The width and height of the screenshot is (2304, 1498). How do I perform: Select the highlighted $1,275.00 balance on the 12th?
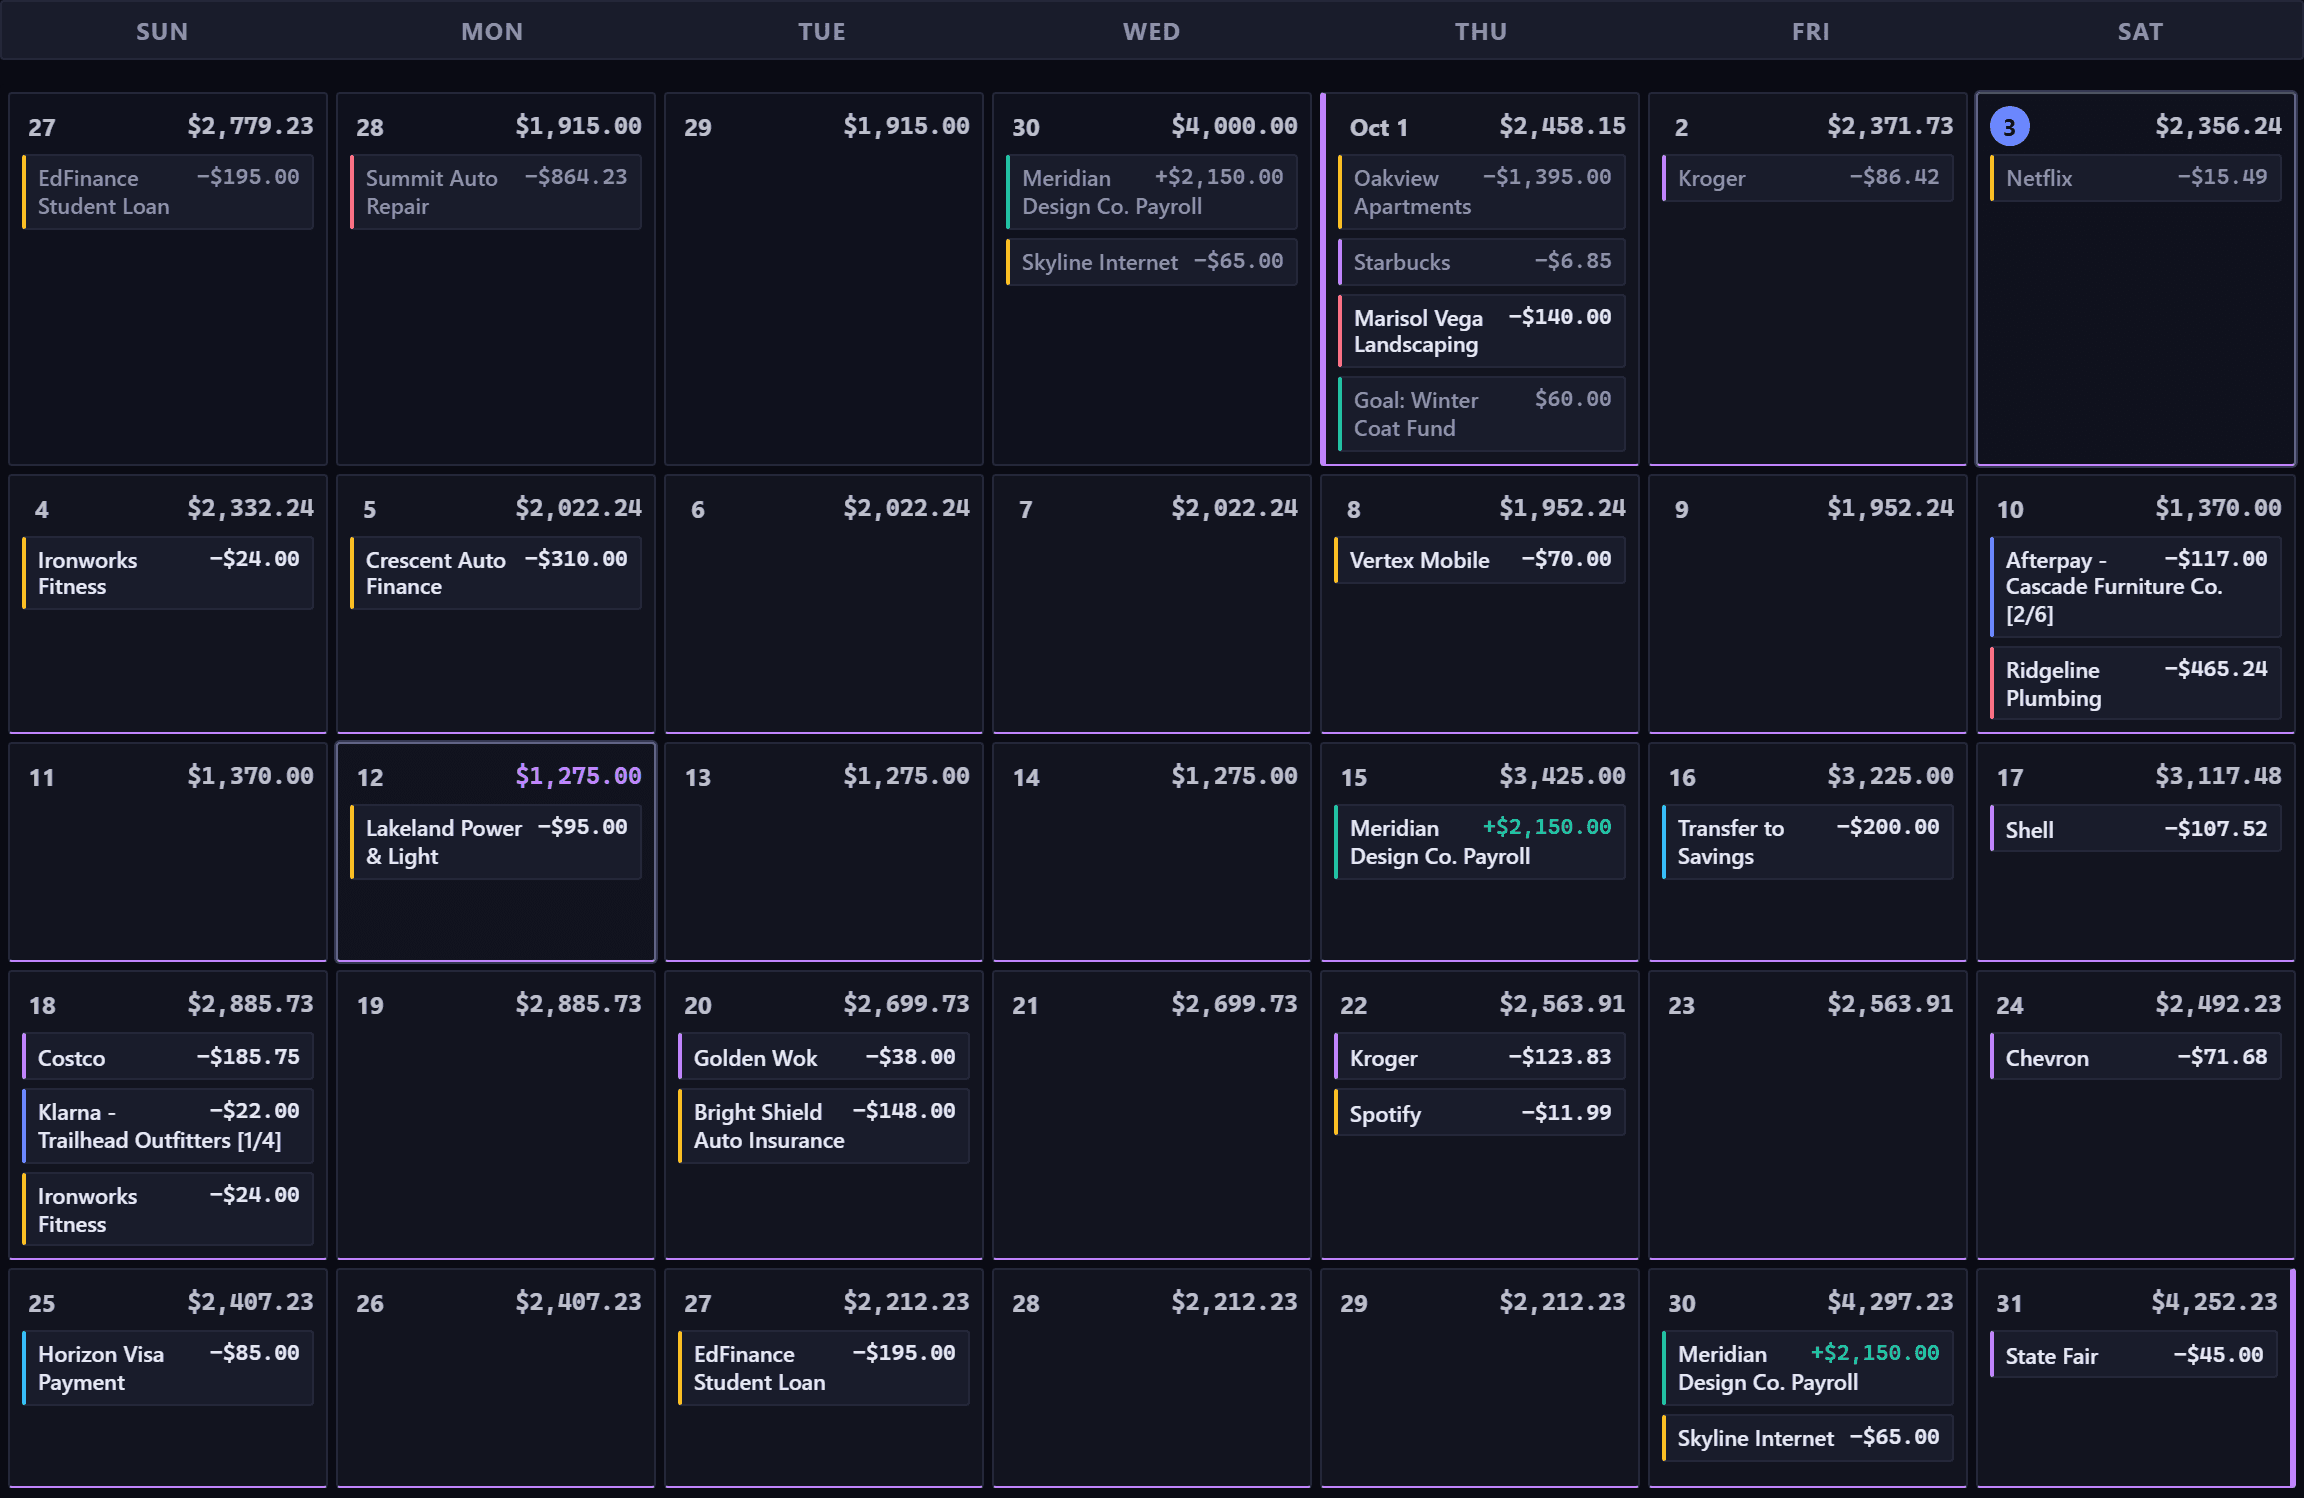[578, 776]
